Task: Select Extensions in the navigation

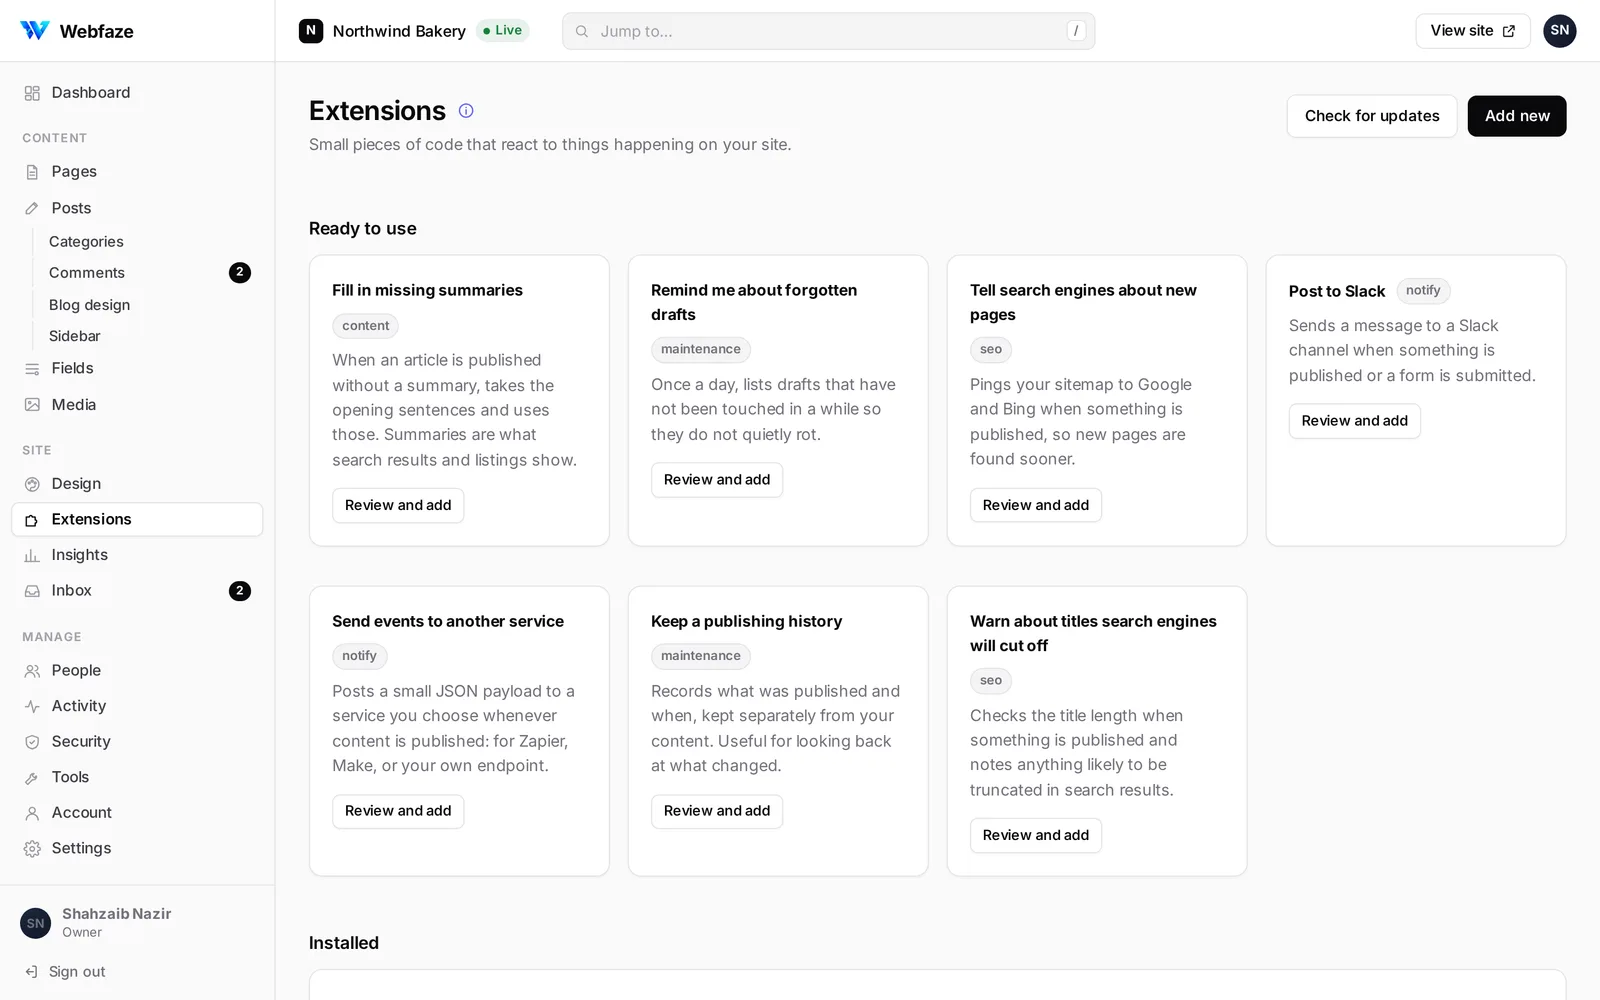Action: tap(137, 519)
